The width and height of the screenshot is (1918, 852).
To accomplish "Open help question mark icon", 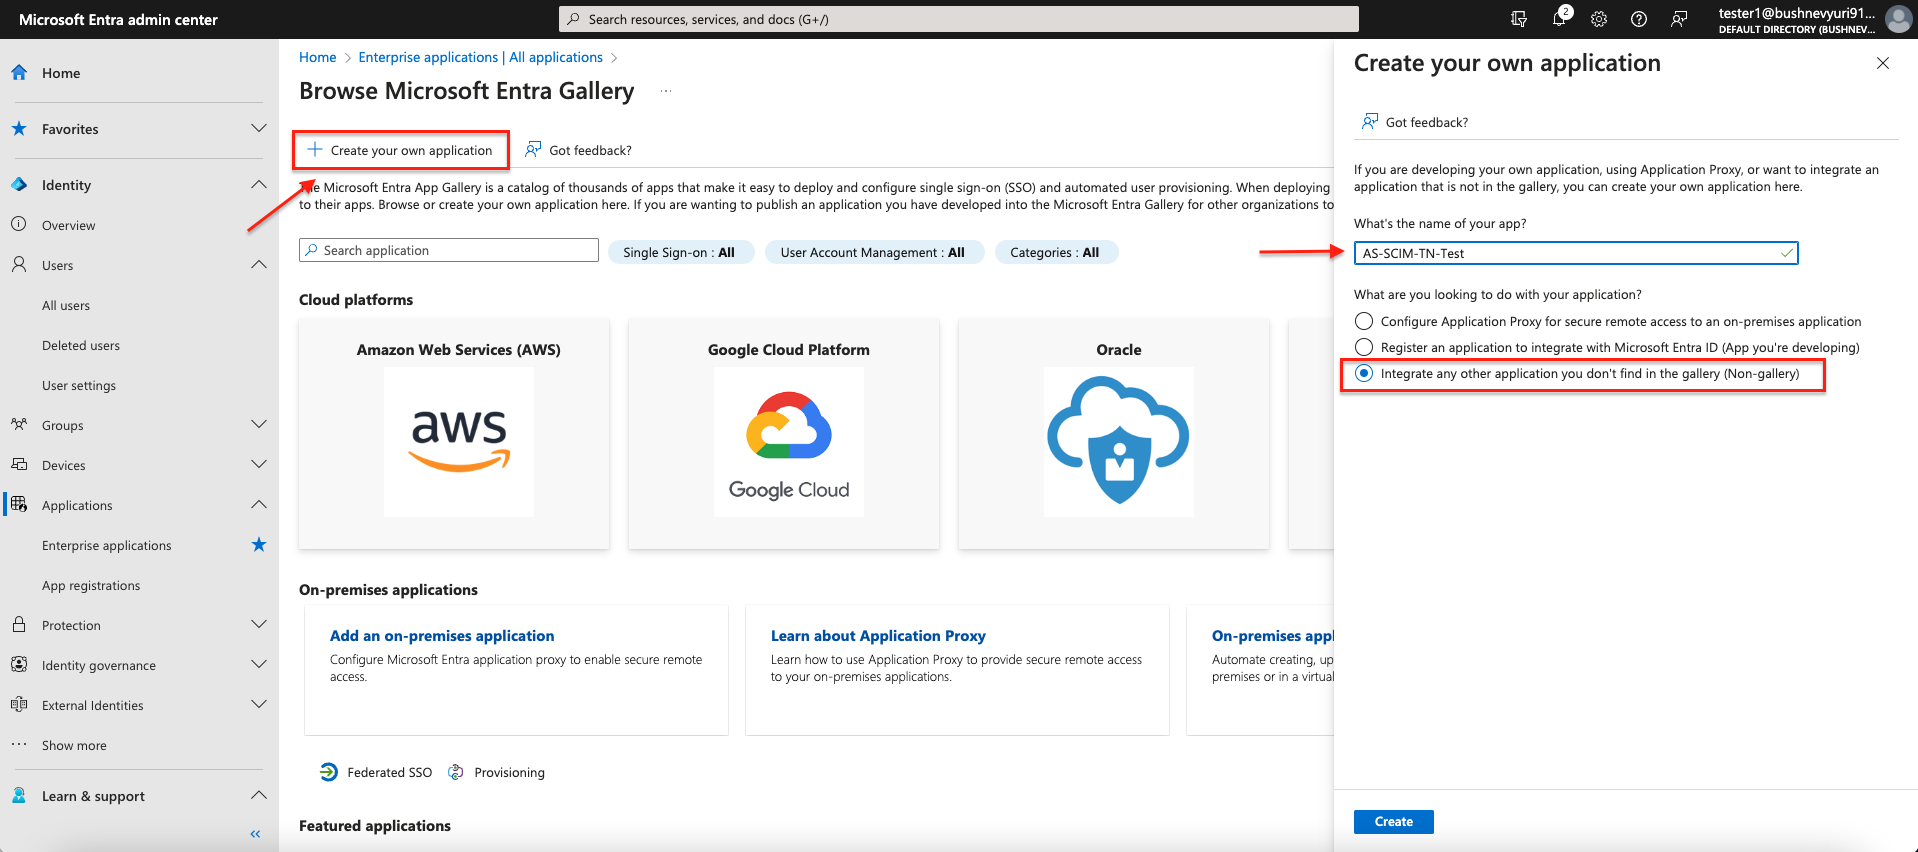I will [1639, 19].
